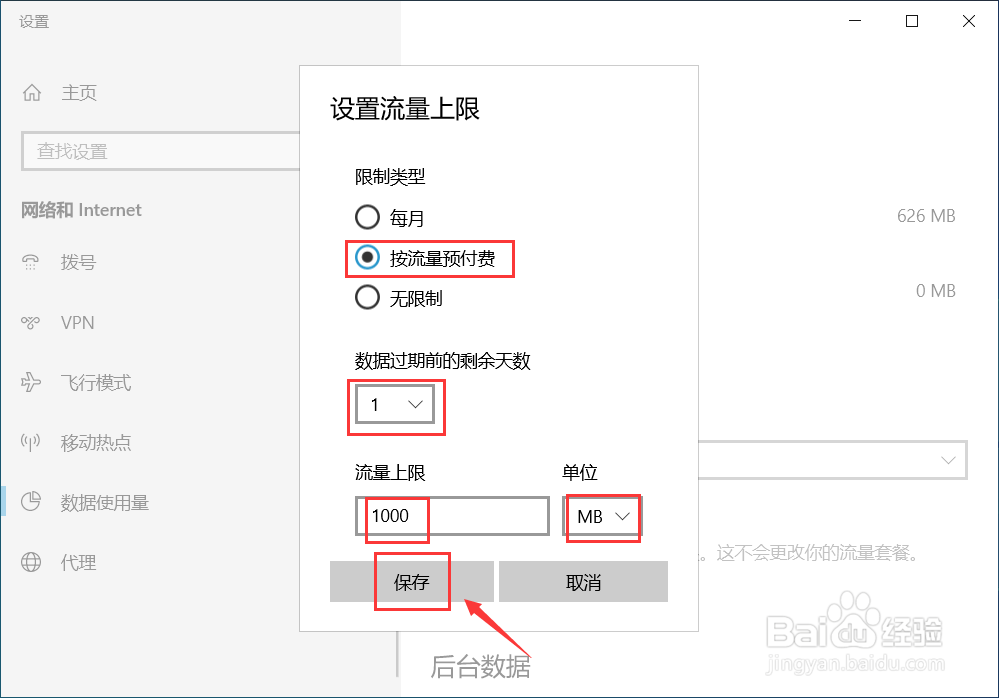Choose the 无限制 radio button
The width and height of the screenshot is (999, 698).
click(367, 297)
